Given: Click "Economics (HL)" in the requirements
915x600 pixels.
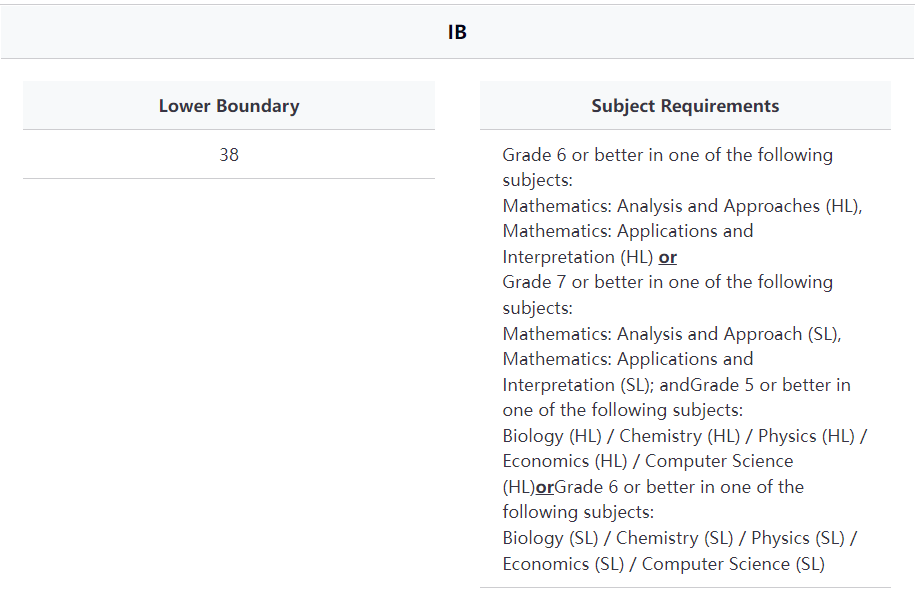Looking at the screenshot, I should tap(564, 461).
